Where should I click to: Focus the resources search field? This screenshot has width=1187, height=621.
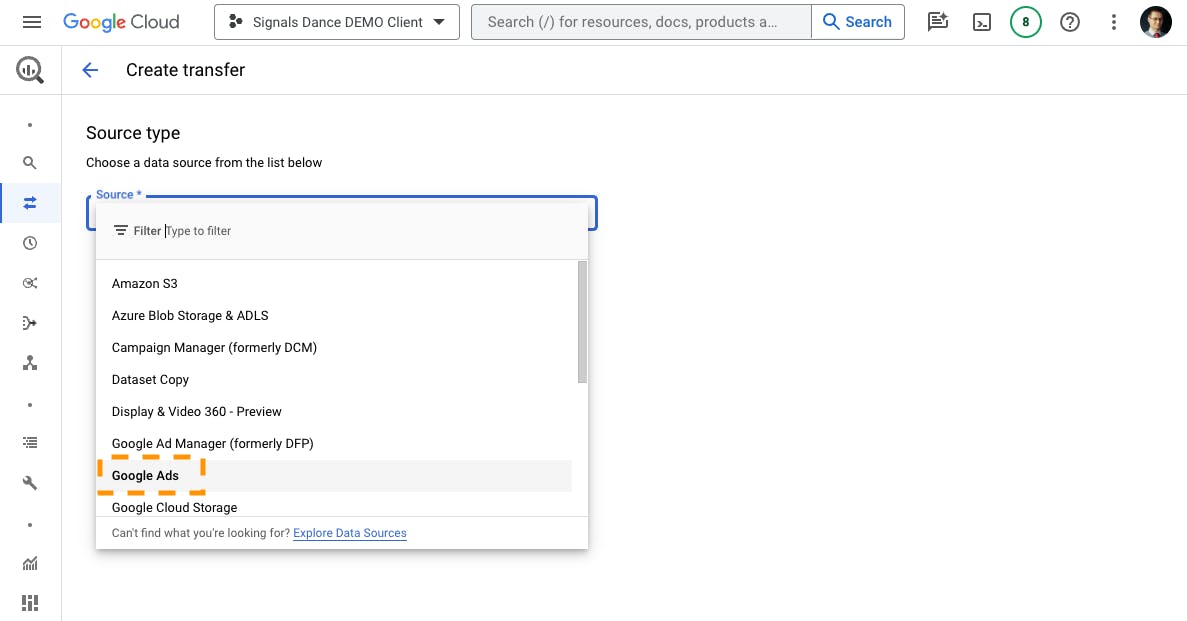[641, 22]
